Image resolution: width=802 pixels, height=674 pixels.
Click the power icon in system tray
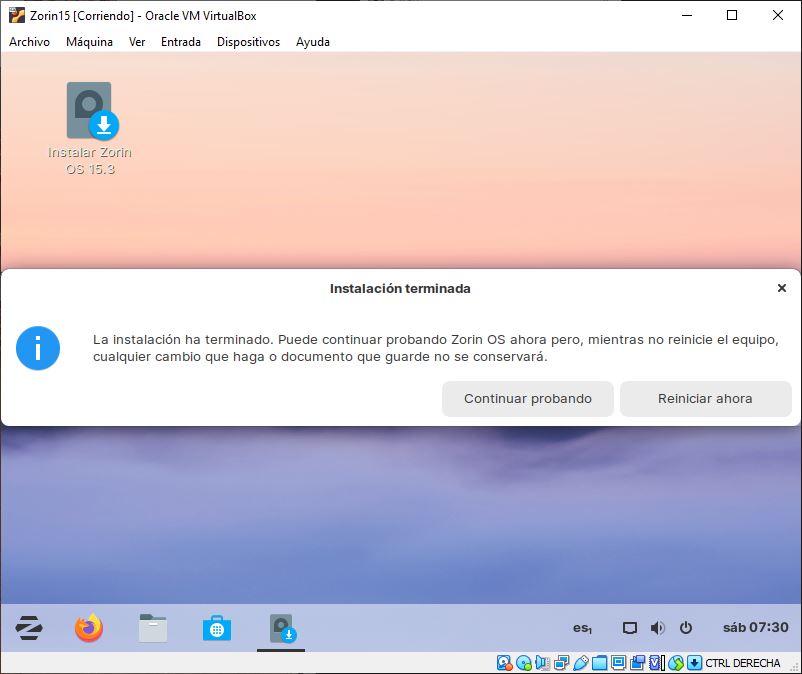(x=686, y=628)
